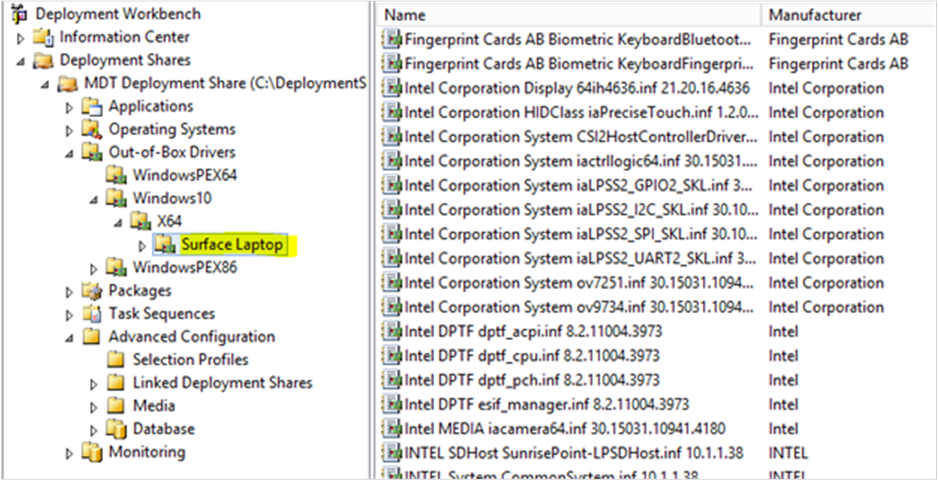Image resolution: width=938 pixels, height=480 pixels.
Task: Click the Task Sequences node icon
Action: point(92,314)
